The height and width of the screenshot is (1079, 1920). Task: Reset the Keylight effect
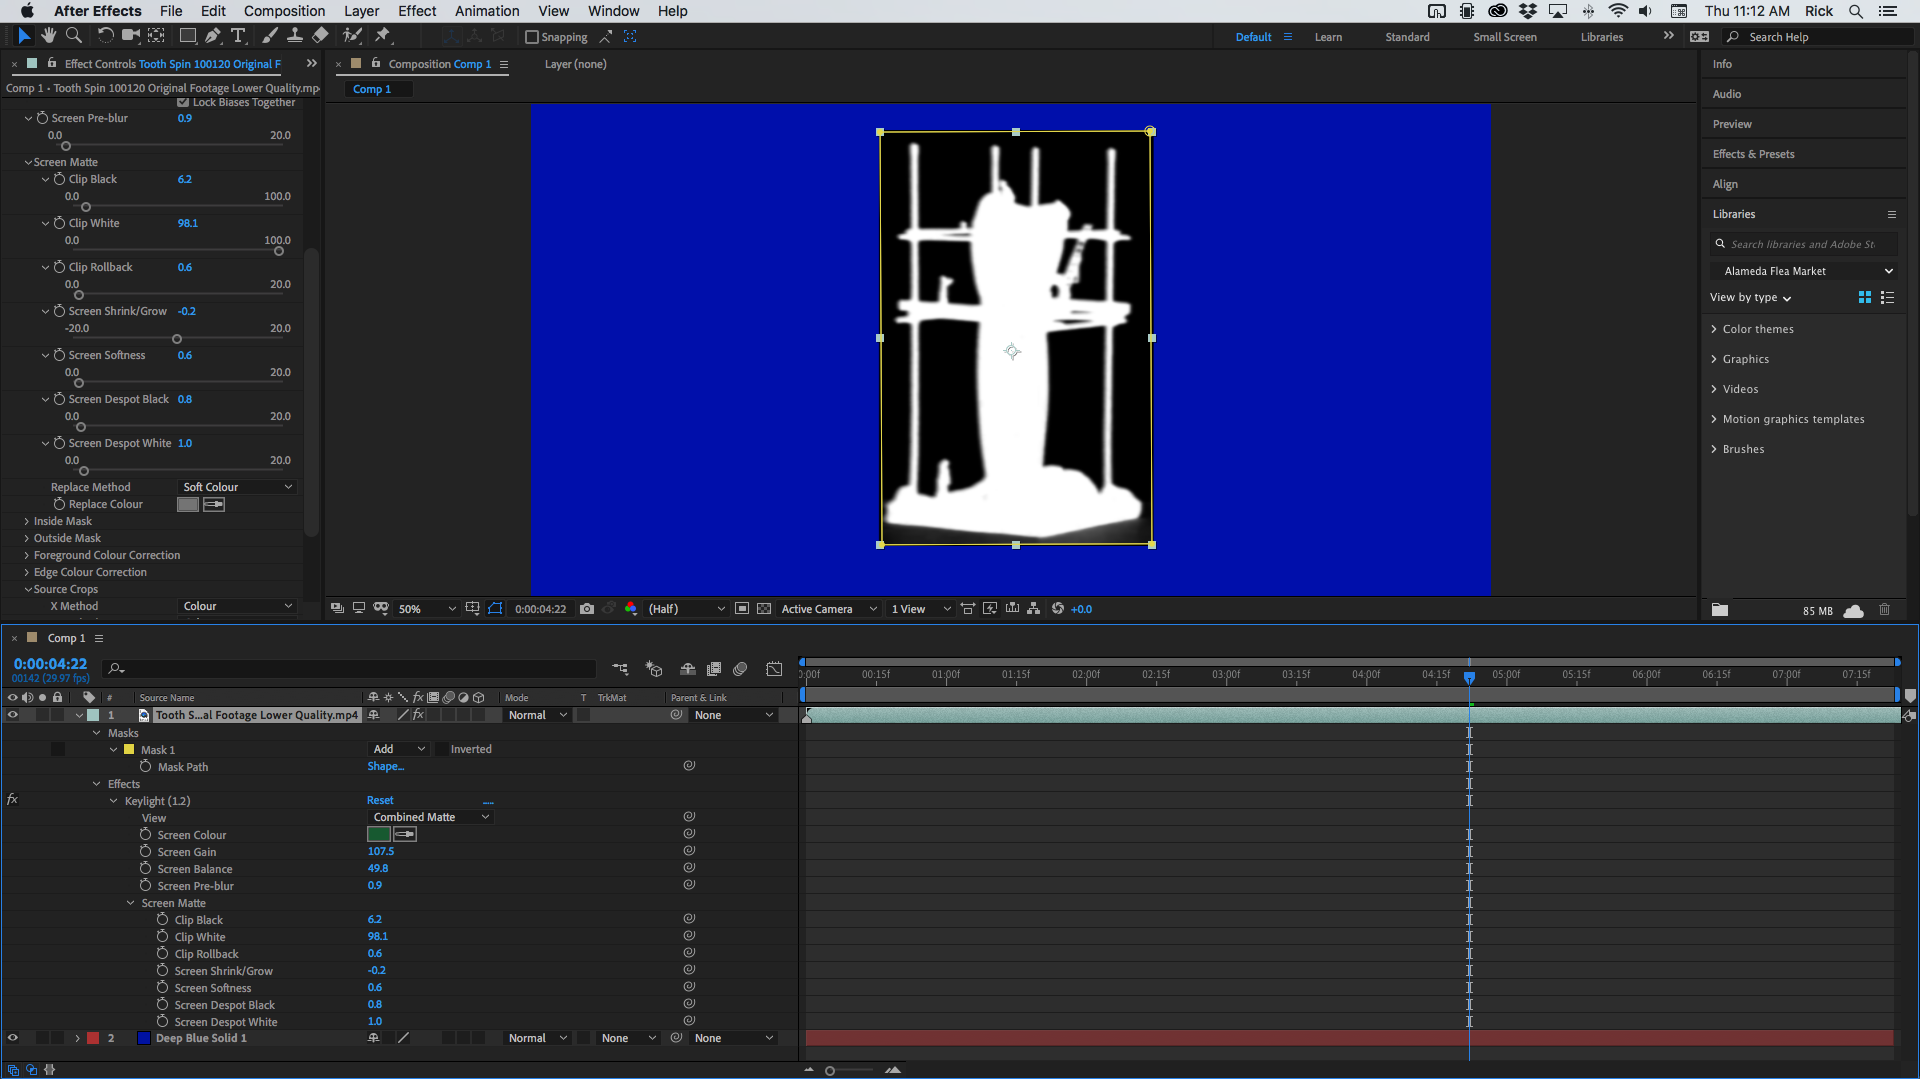click(380, 800)
